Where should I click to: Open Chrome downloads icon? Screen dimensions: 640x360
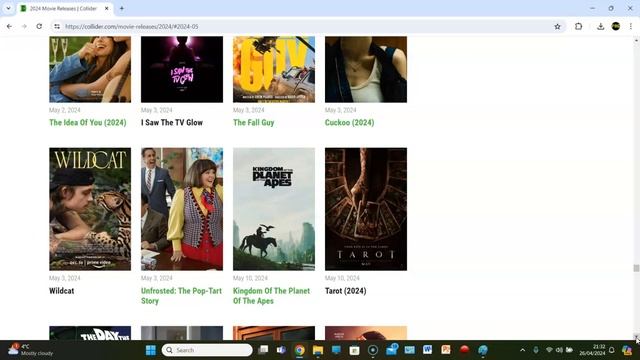tap(600, 27)
